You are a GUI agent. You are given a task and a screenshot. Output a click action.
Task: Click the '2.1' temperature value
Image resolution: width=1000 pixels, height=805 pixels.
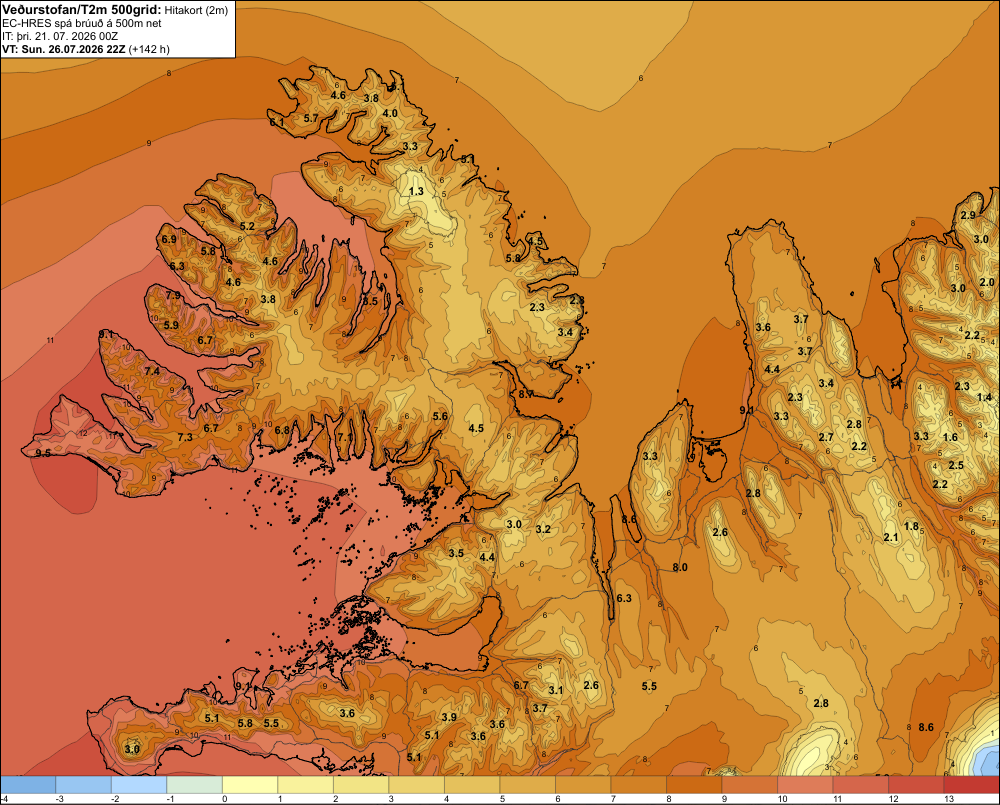tap(891, 538)
